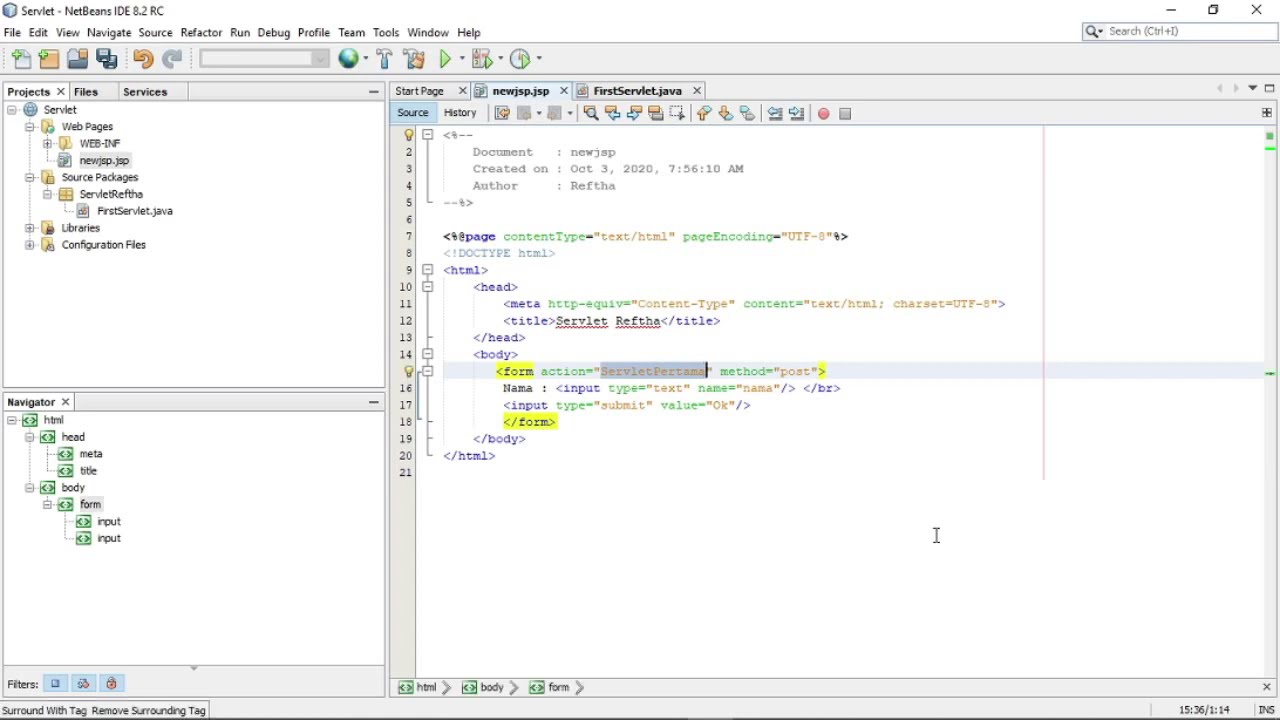
Task: Open the Services panel tab
Action: [x=145, y=92]
